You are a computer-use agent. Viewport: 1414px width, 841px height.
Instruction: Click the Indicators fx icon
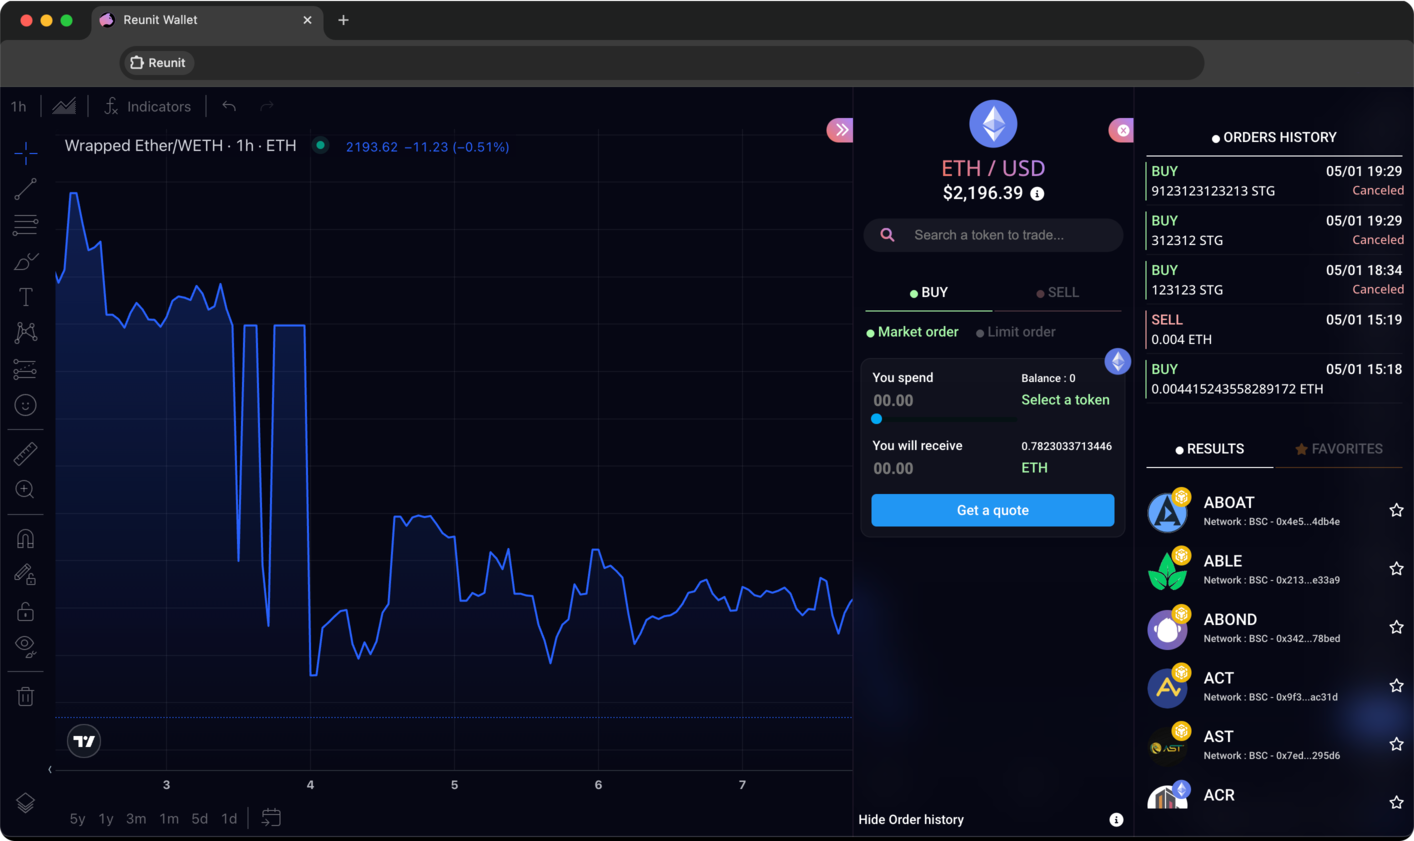pyautogui.click(x=110, y=106)
